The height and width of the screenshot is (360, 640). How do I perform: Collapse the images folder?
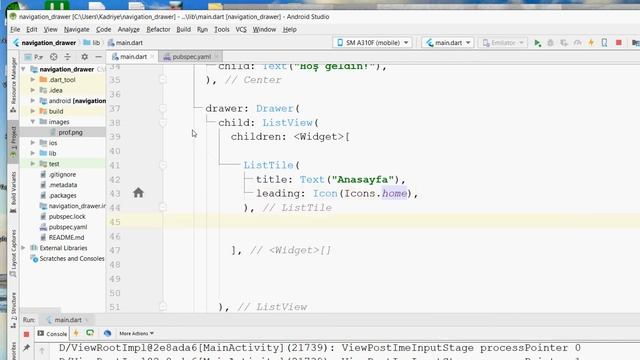tap(33, 122)
